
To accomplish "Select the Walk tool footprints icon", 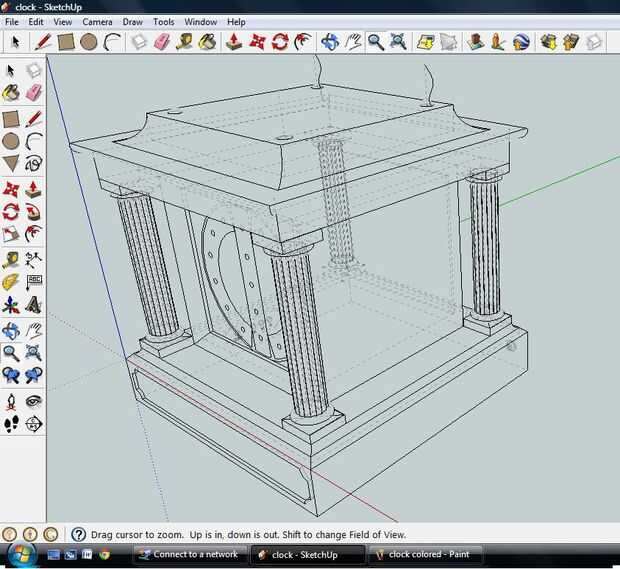I will point(11,424).
